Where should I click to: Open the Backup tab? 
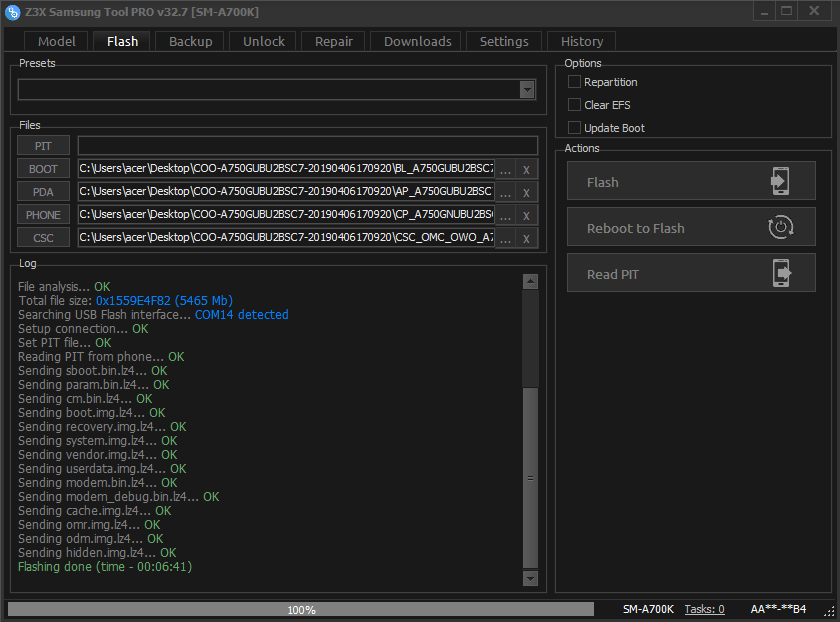tap(190, 41)
